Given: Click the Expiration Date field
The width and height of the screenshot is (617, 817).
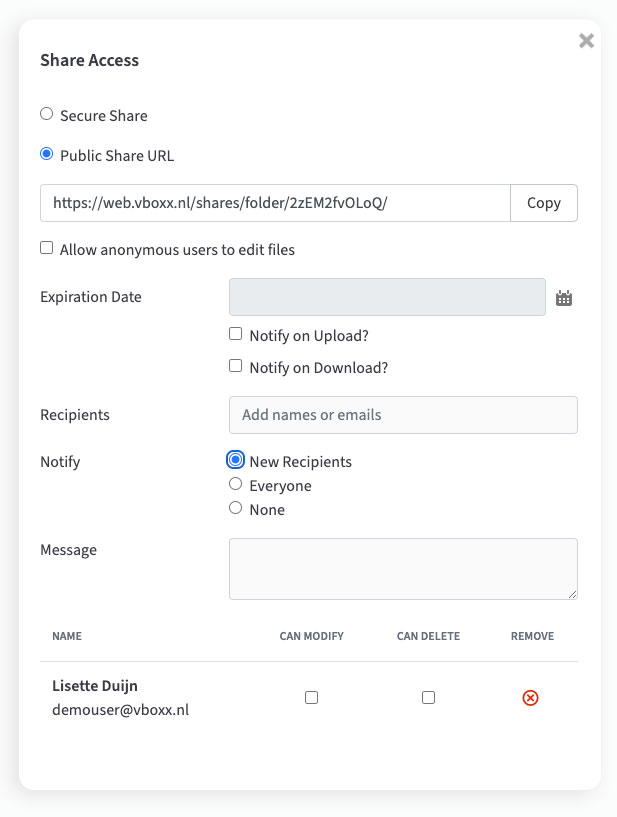Looking at the screenshot, I should [387, 296].
